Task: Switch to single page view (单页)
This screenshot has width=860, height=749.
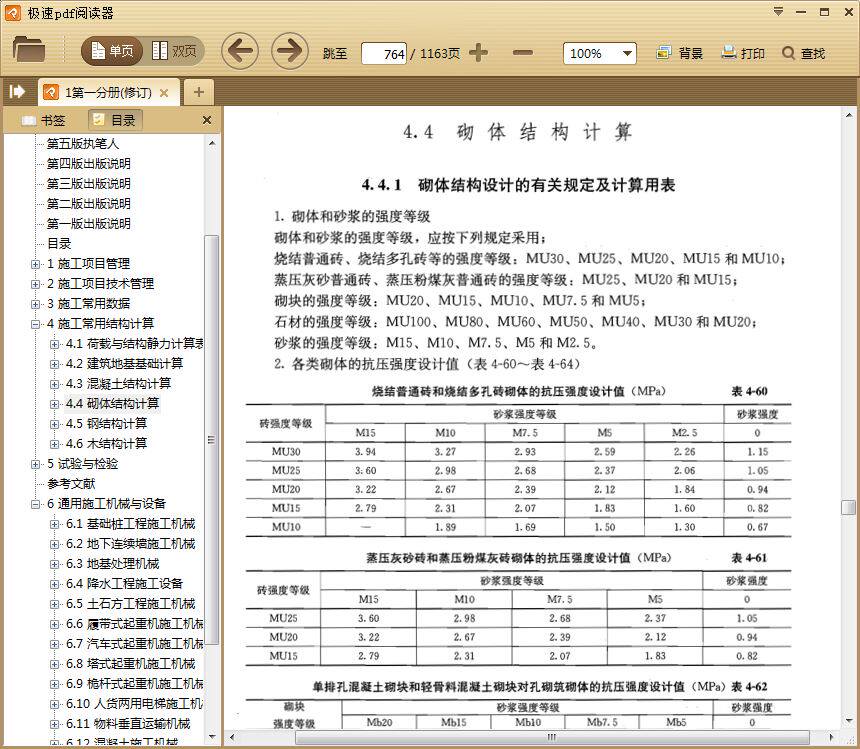Action: coord(112,52)
